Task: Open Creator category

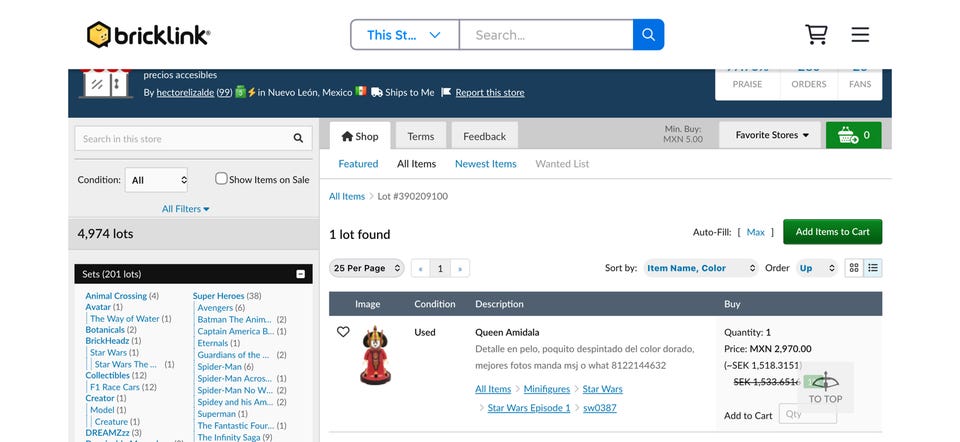Action: pyautogui.click(x=100, y=398)
